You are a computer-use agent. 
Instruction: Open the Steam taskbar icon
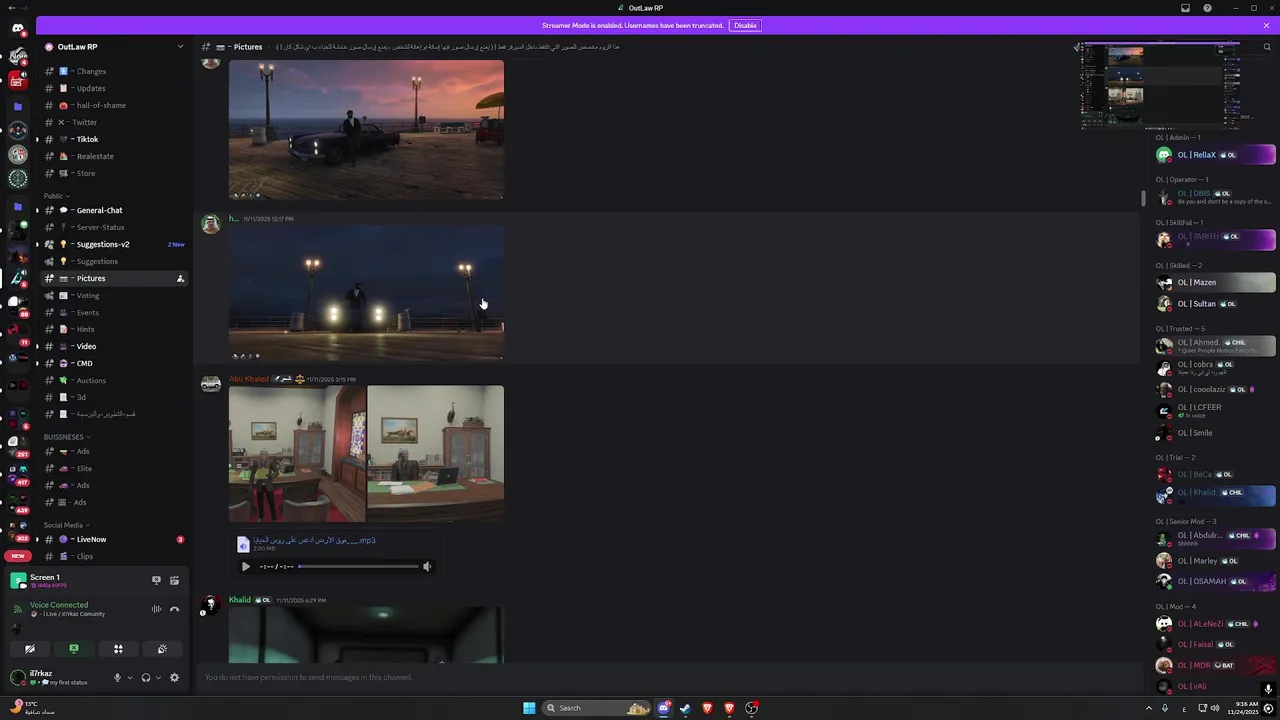point(685,708)
